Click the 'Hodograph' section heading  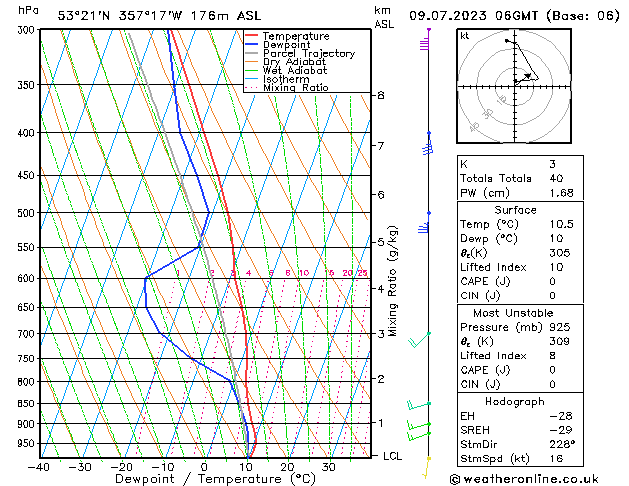515,402
